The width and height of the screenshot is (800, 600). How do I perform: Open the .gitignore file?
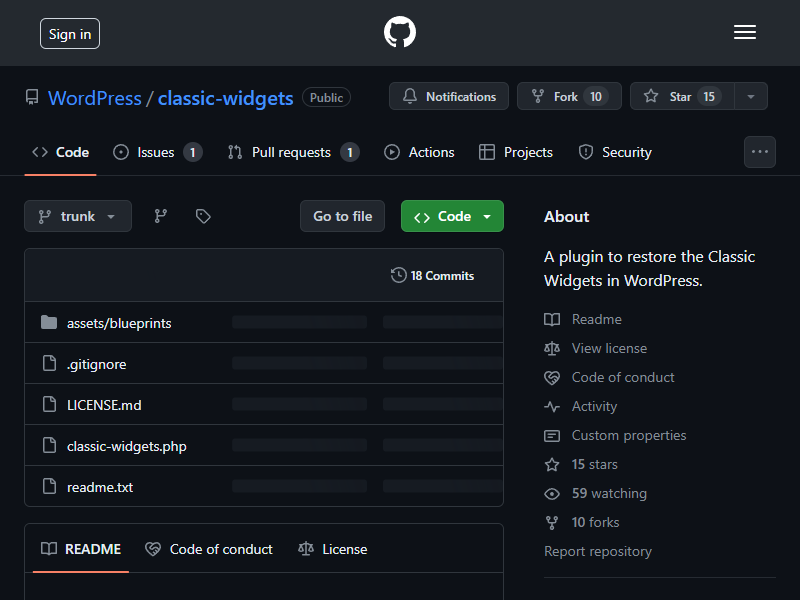click(x=96, y=364)
